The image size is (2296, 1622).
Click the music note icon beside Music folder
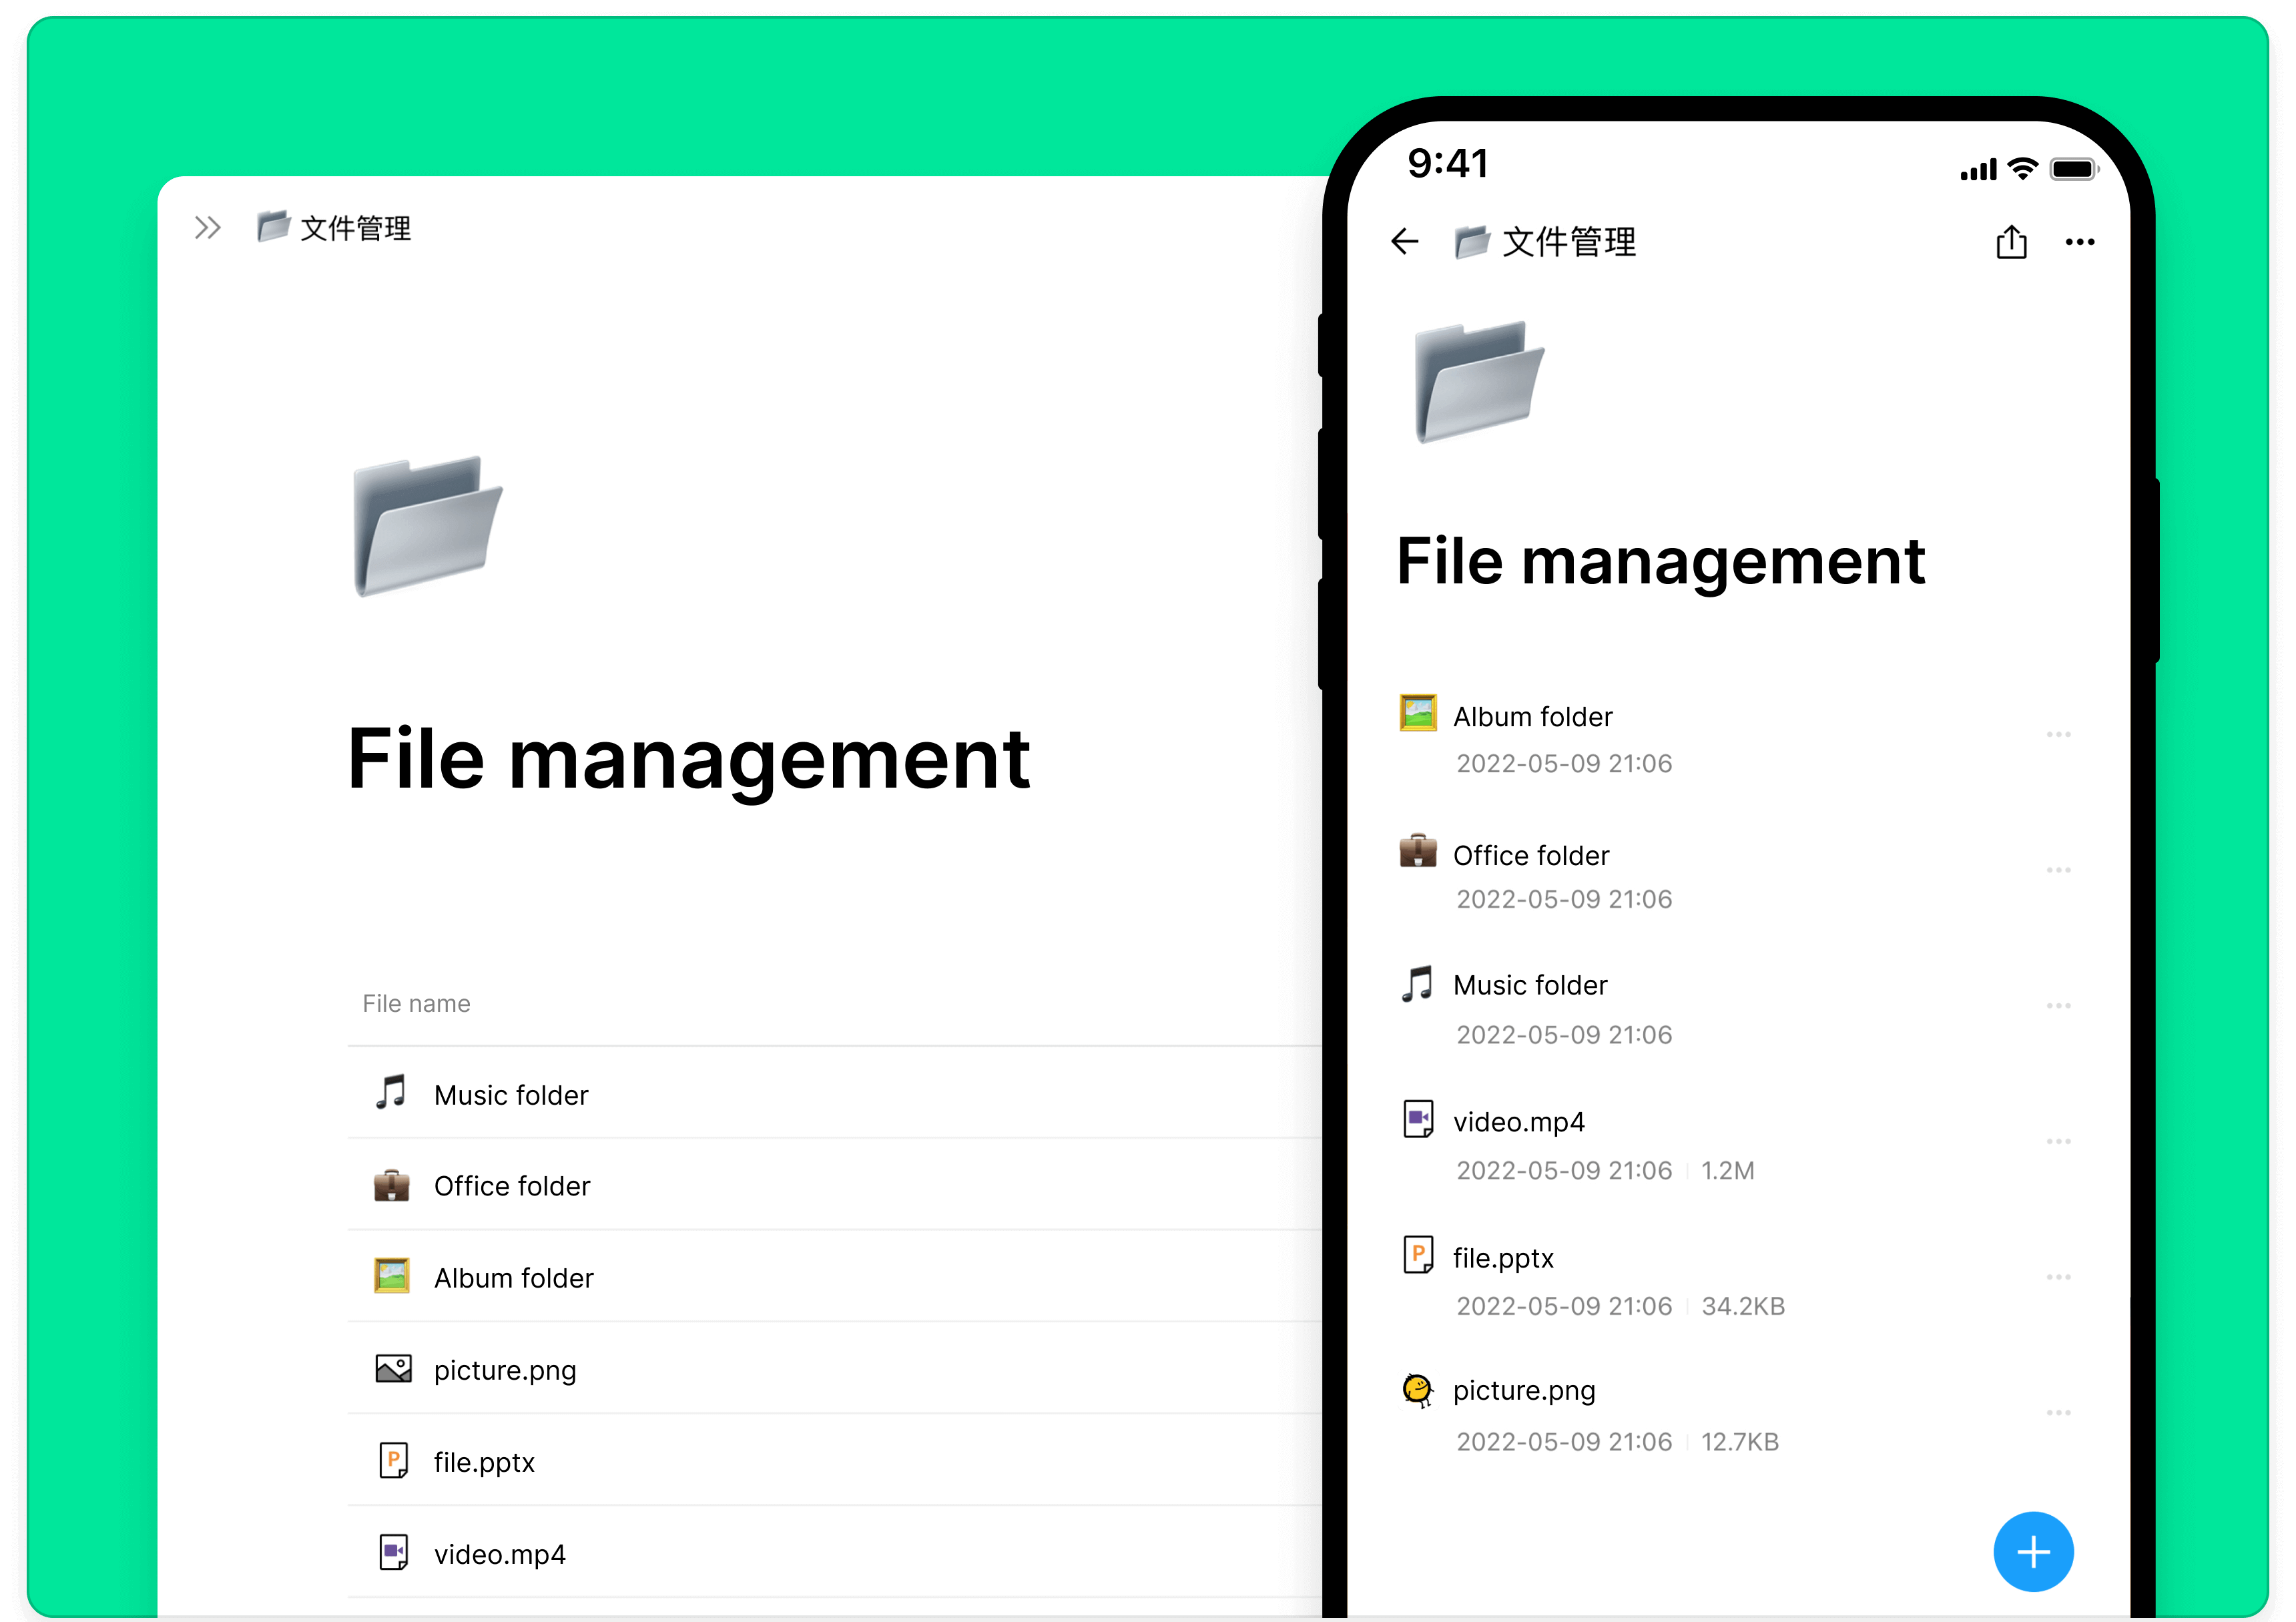(x=391, y=1093)
